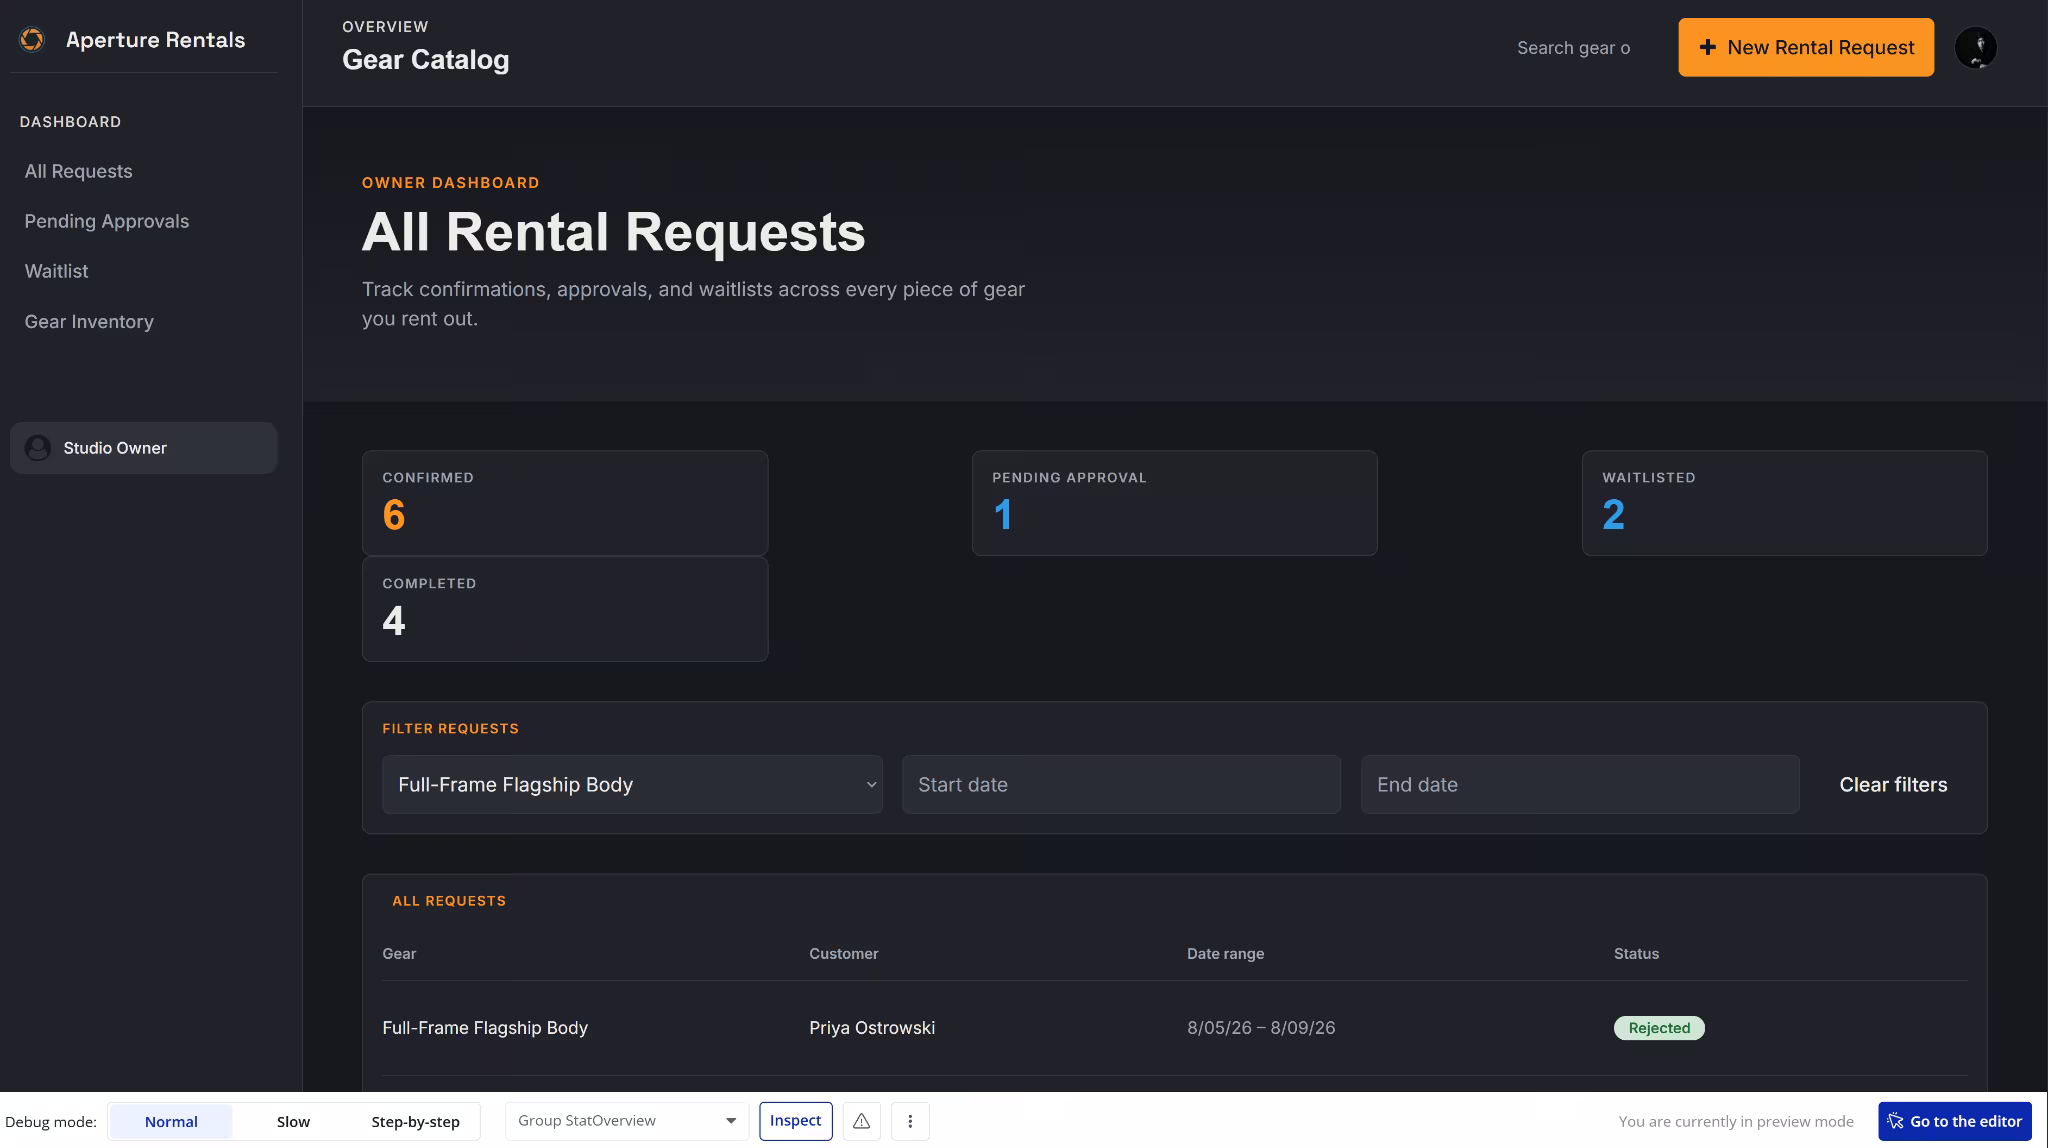Click the plus icon on New Rental Request

[x=1708, y=47]
